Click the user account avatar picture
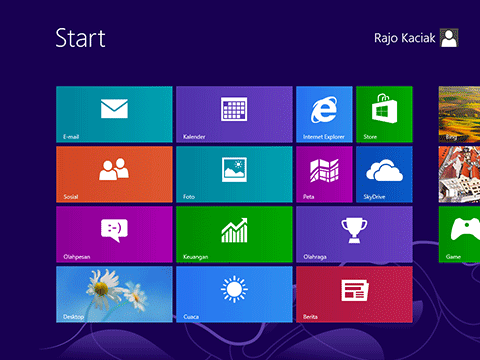The width and height of the screenshot is (480, 360). click(x=449, y=38)
